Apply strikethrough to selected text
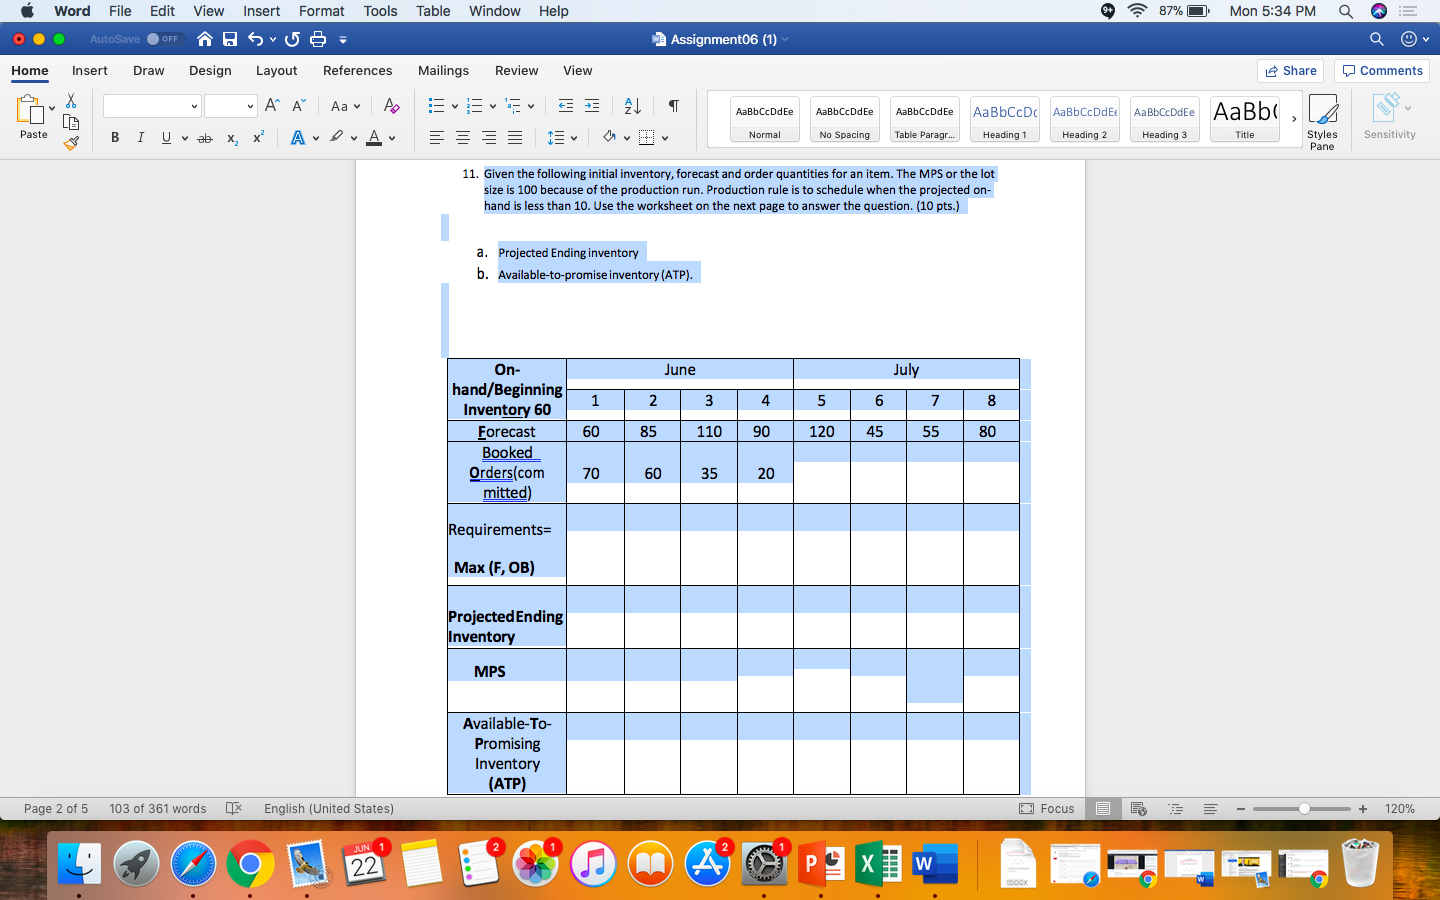The width and height of the screenshot is (1440, 900). [x=204, y=137]
